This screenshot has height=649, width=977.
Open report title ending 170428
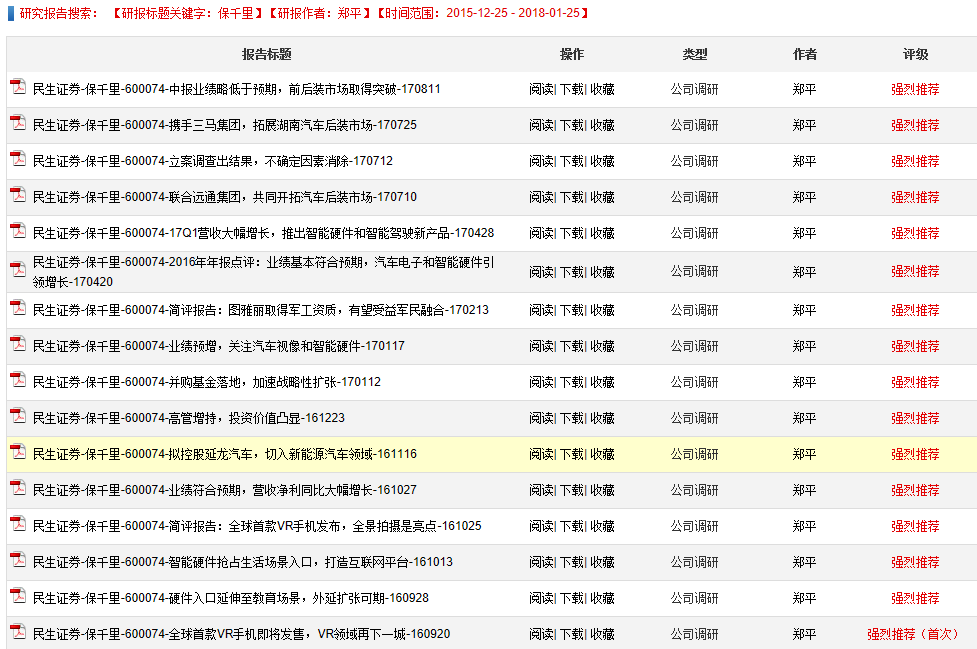click(263, 234)
